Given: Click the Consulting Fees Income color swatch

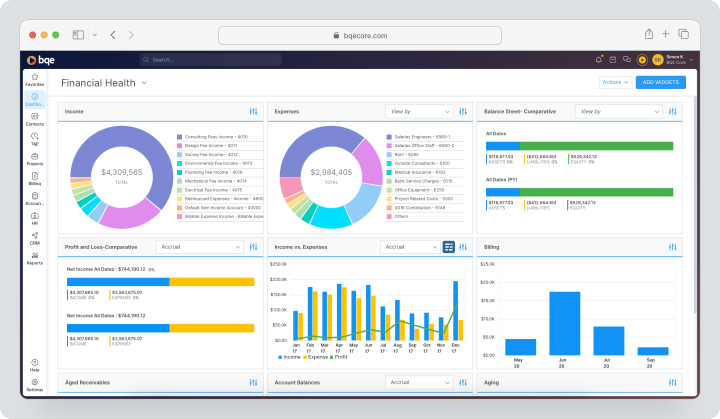Looking at the screenshot, I should (180, 137).
